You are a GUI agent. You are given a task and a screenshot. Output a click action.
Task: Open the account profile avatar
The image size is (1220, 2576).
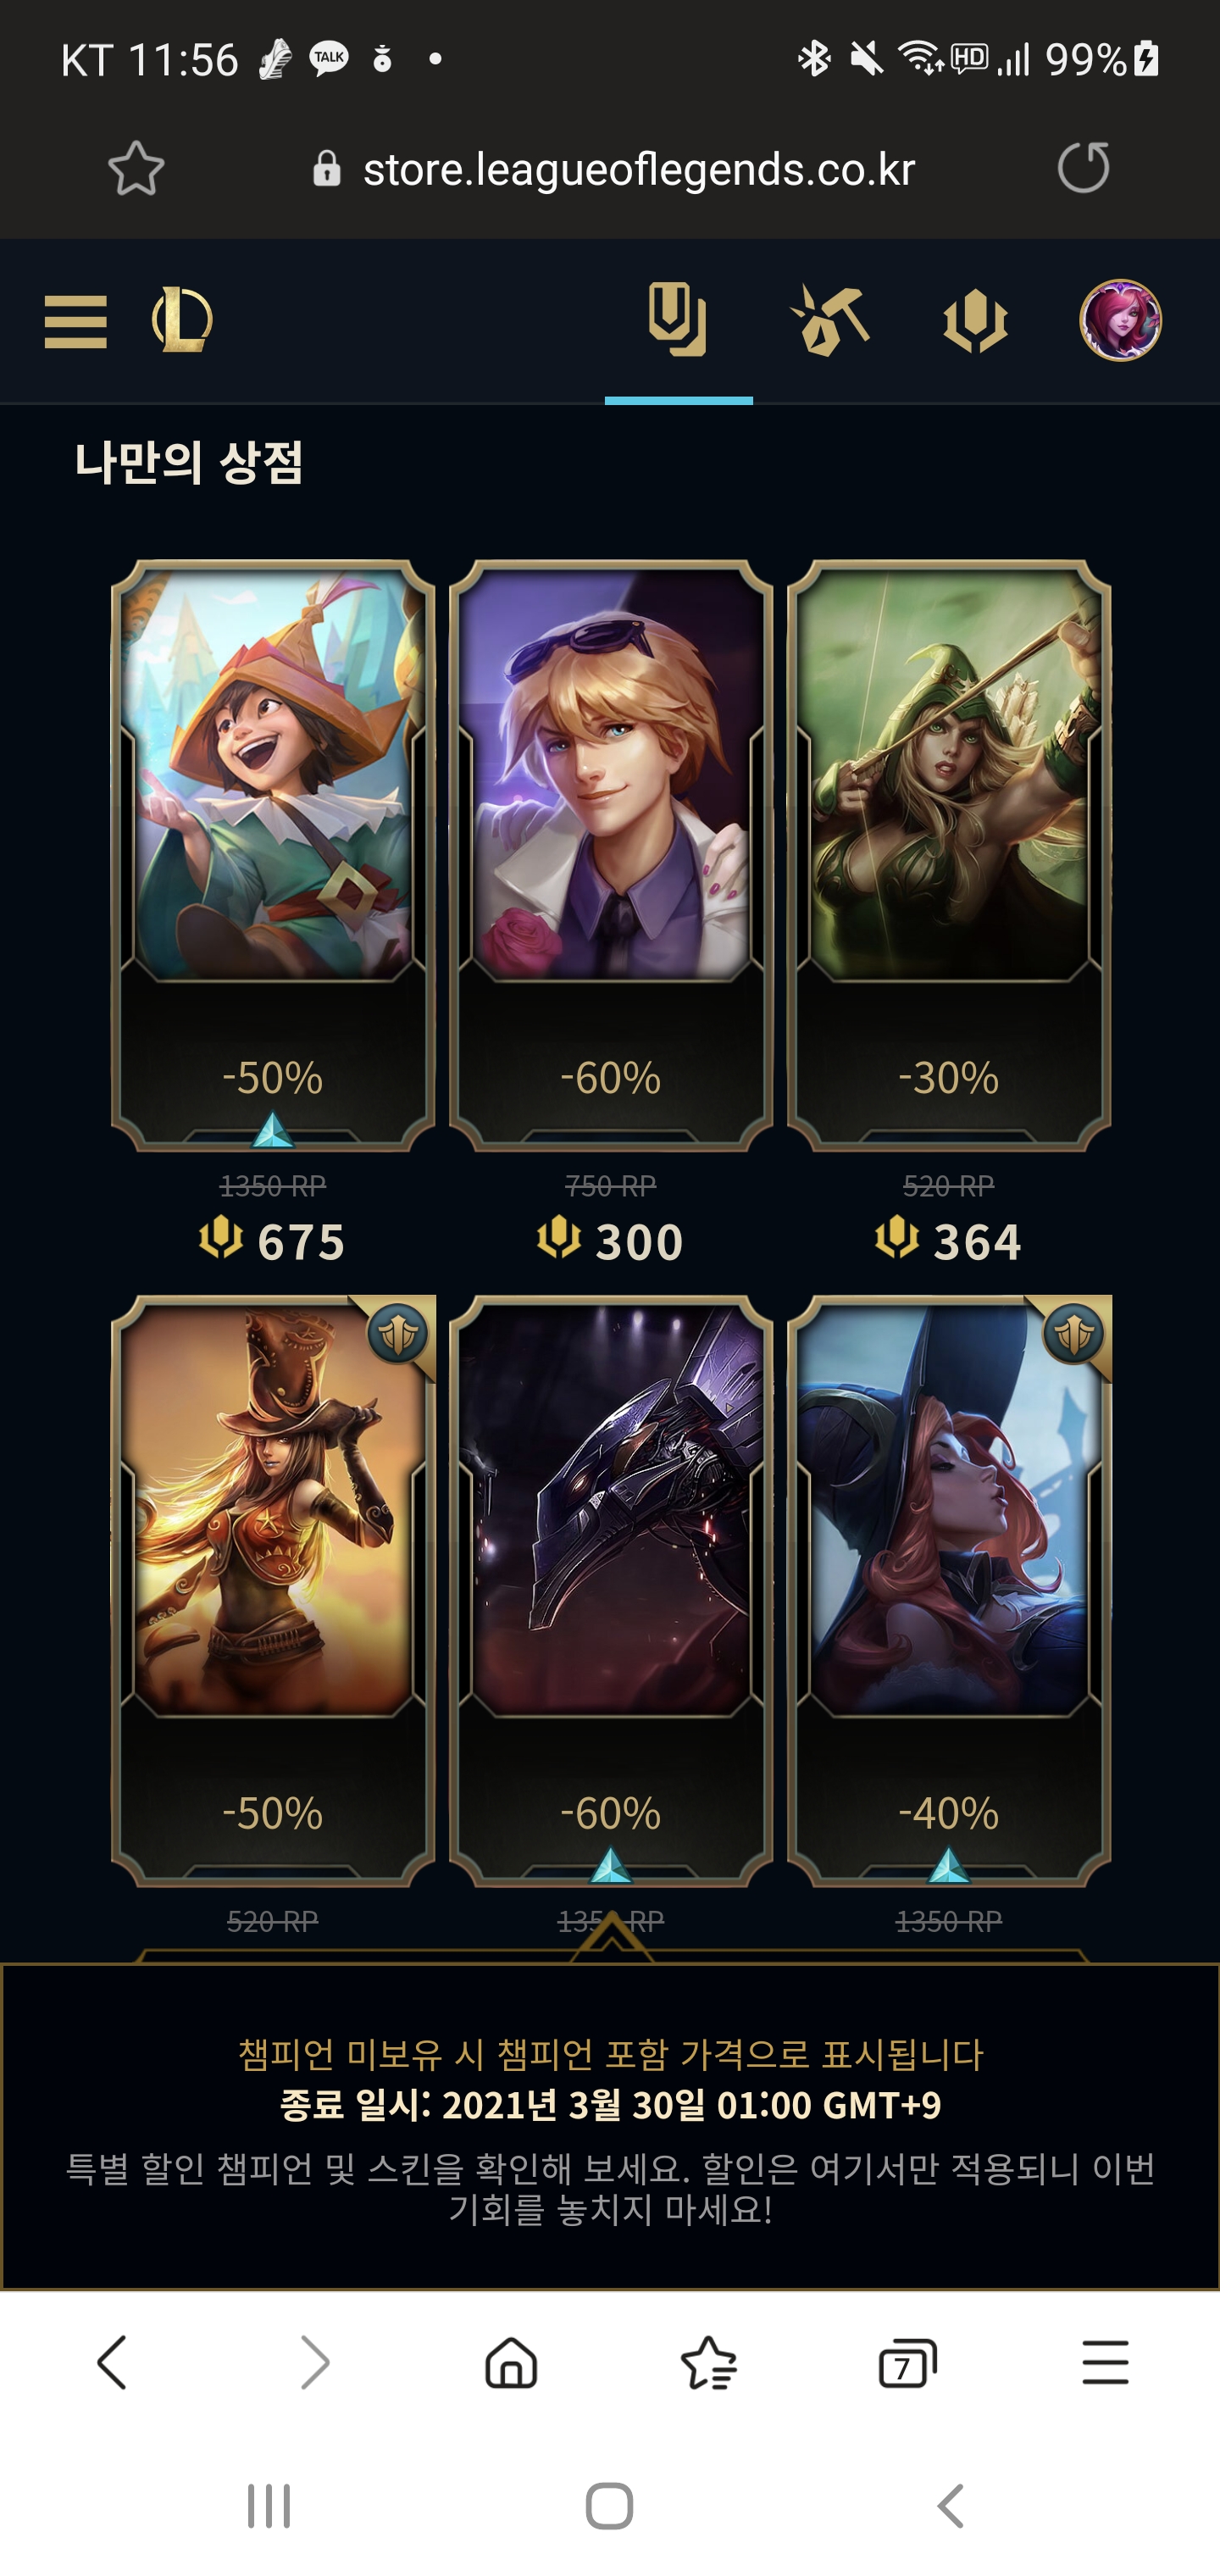(1120, 320)
